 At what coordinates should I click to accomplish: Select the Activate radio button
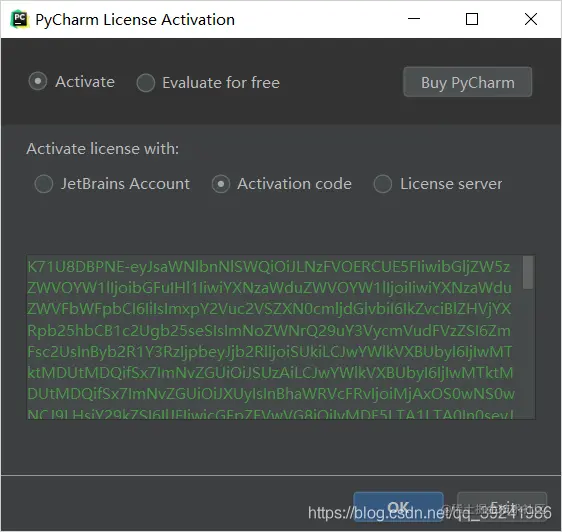(38, 81)
